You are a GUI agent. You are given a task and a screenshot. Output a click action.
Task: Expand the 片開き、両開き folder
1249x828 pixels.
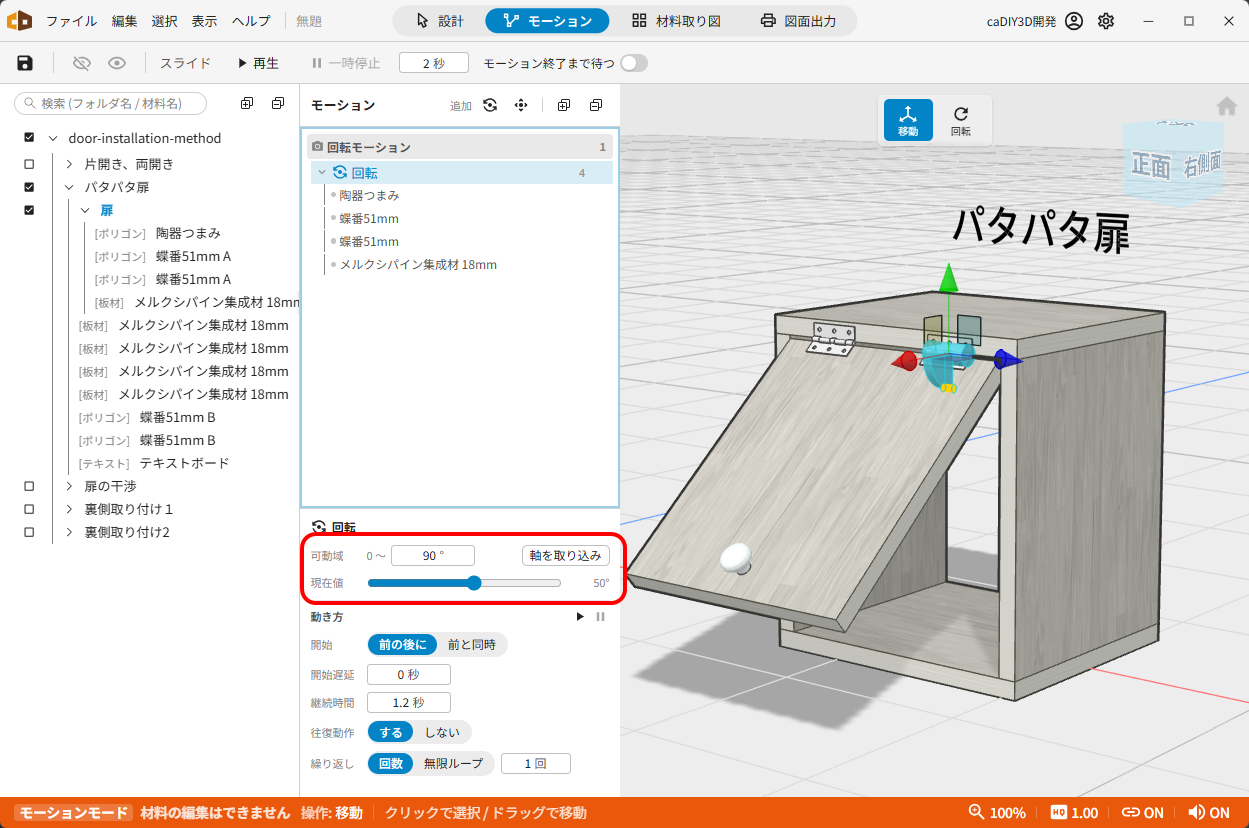click(x=69, y=164)
